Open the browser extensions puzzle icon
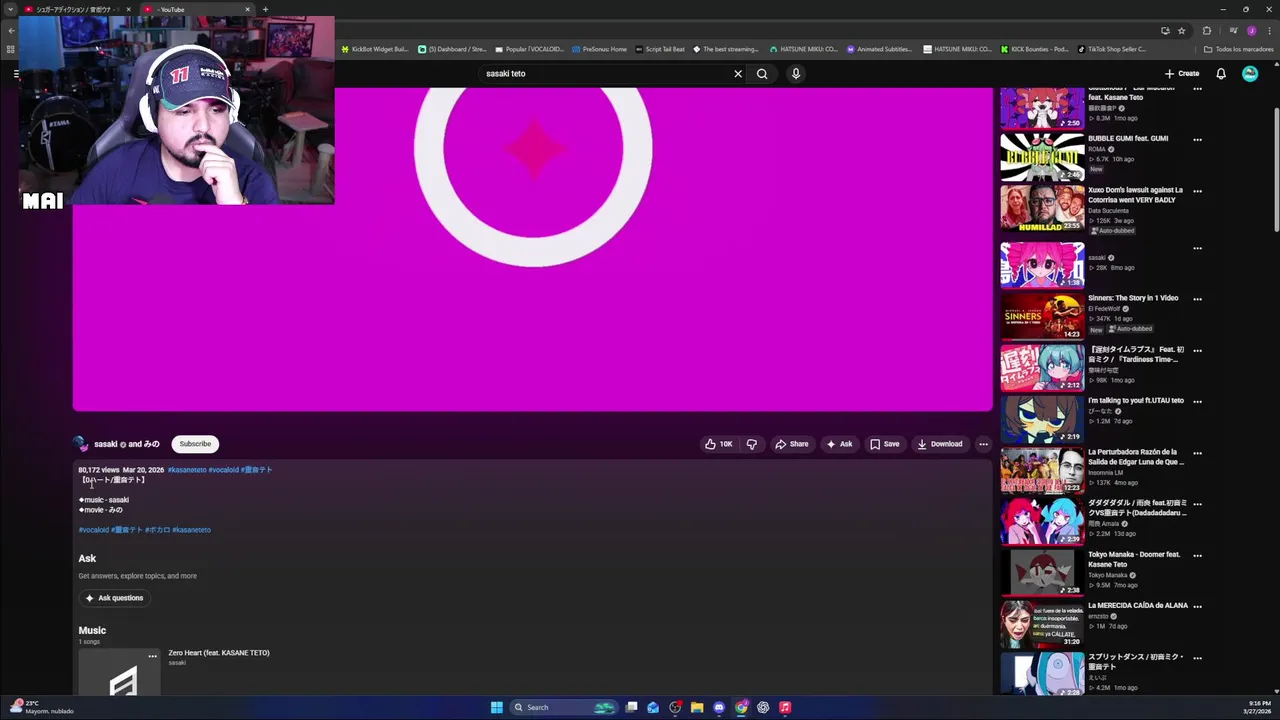The height and width of the screenshot is (720, 1280). tap(1206, 30)
